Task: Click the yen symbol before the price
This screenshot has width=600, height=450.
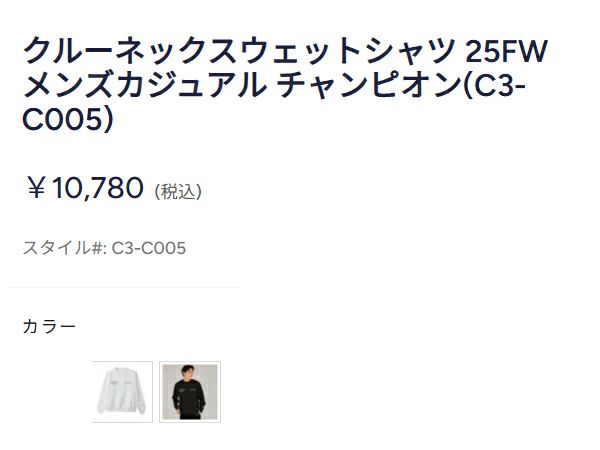Action: [36, 188]
